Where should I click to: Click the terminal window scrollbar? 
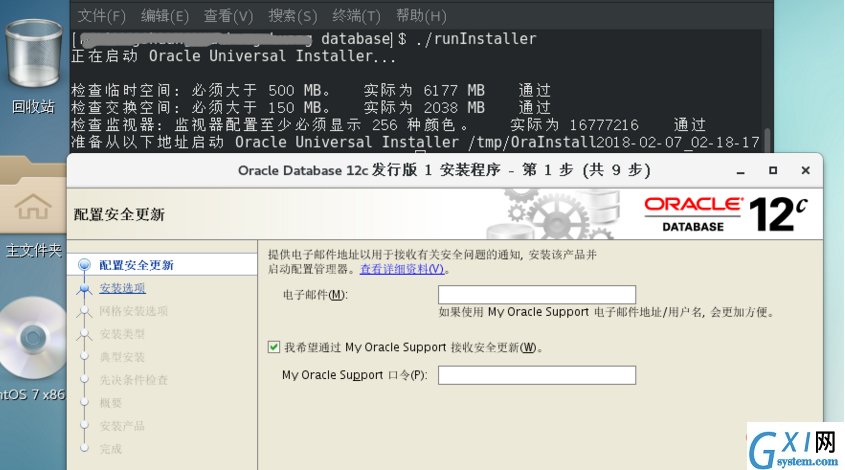pyautogui.click(x=767, y=140)
